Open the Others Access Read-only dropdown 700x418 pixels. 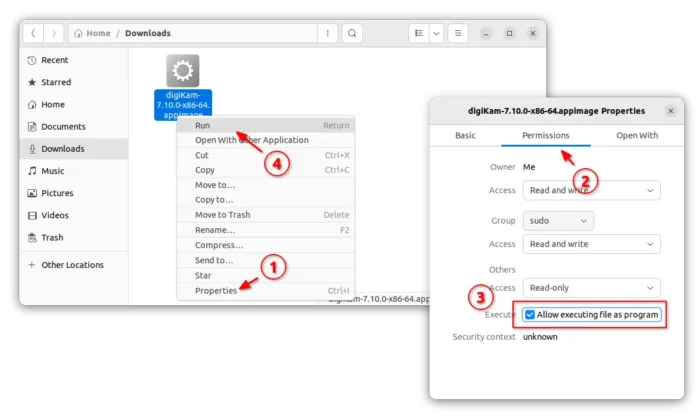click(x=592, y=288)
